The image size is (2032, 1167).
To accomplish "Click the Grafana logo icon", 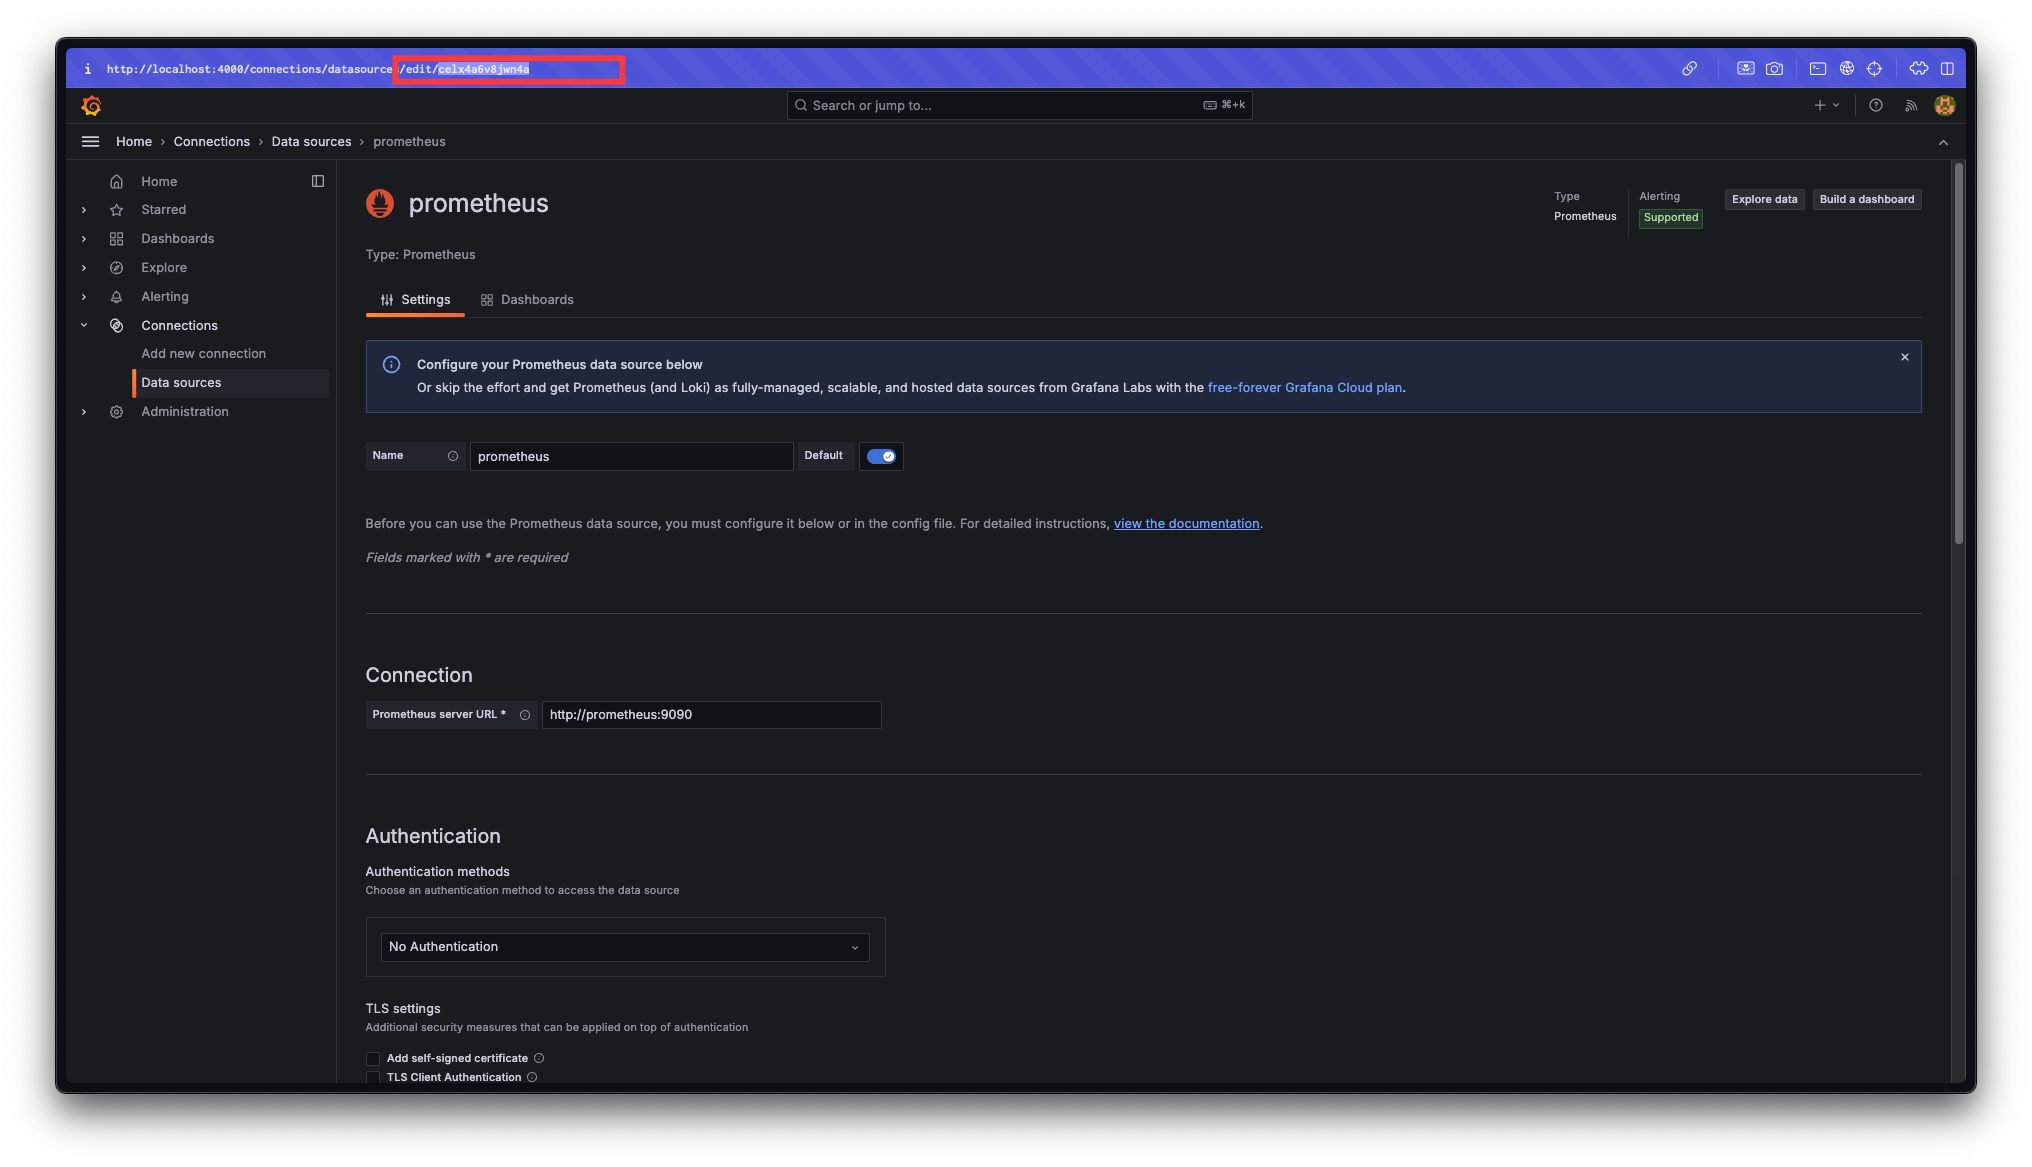I will point(91,105).
